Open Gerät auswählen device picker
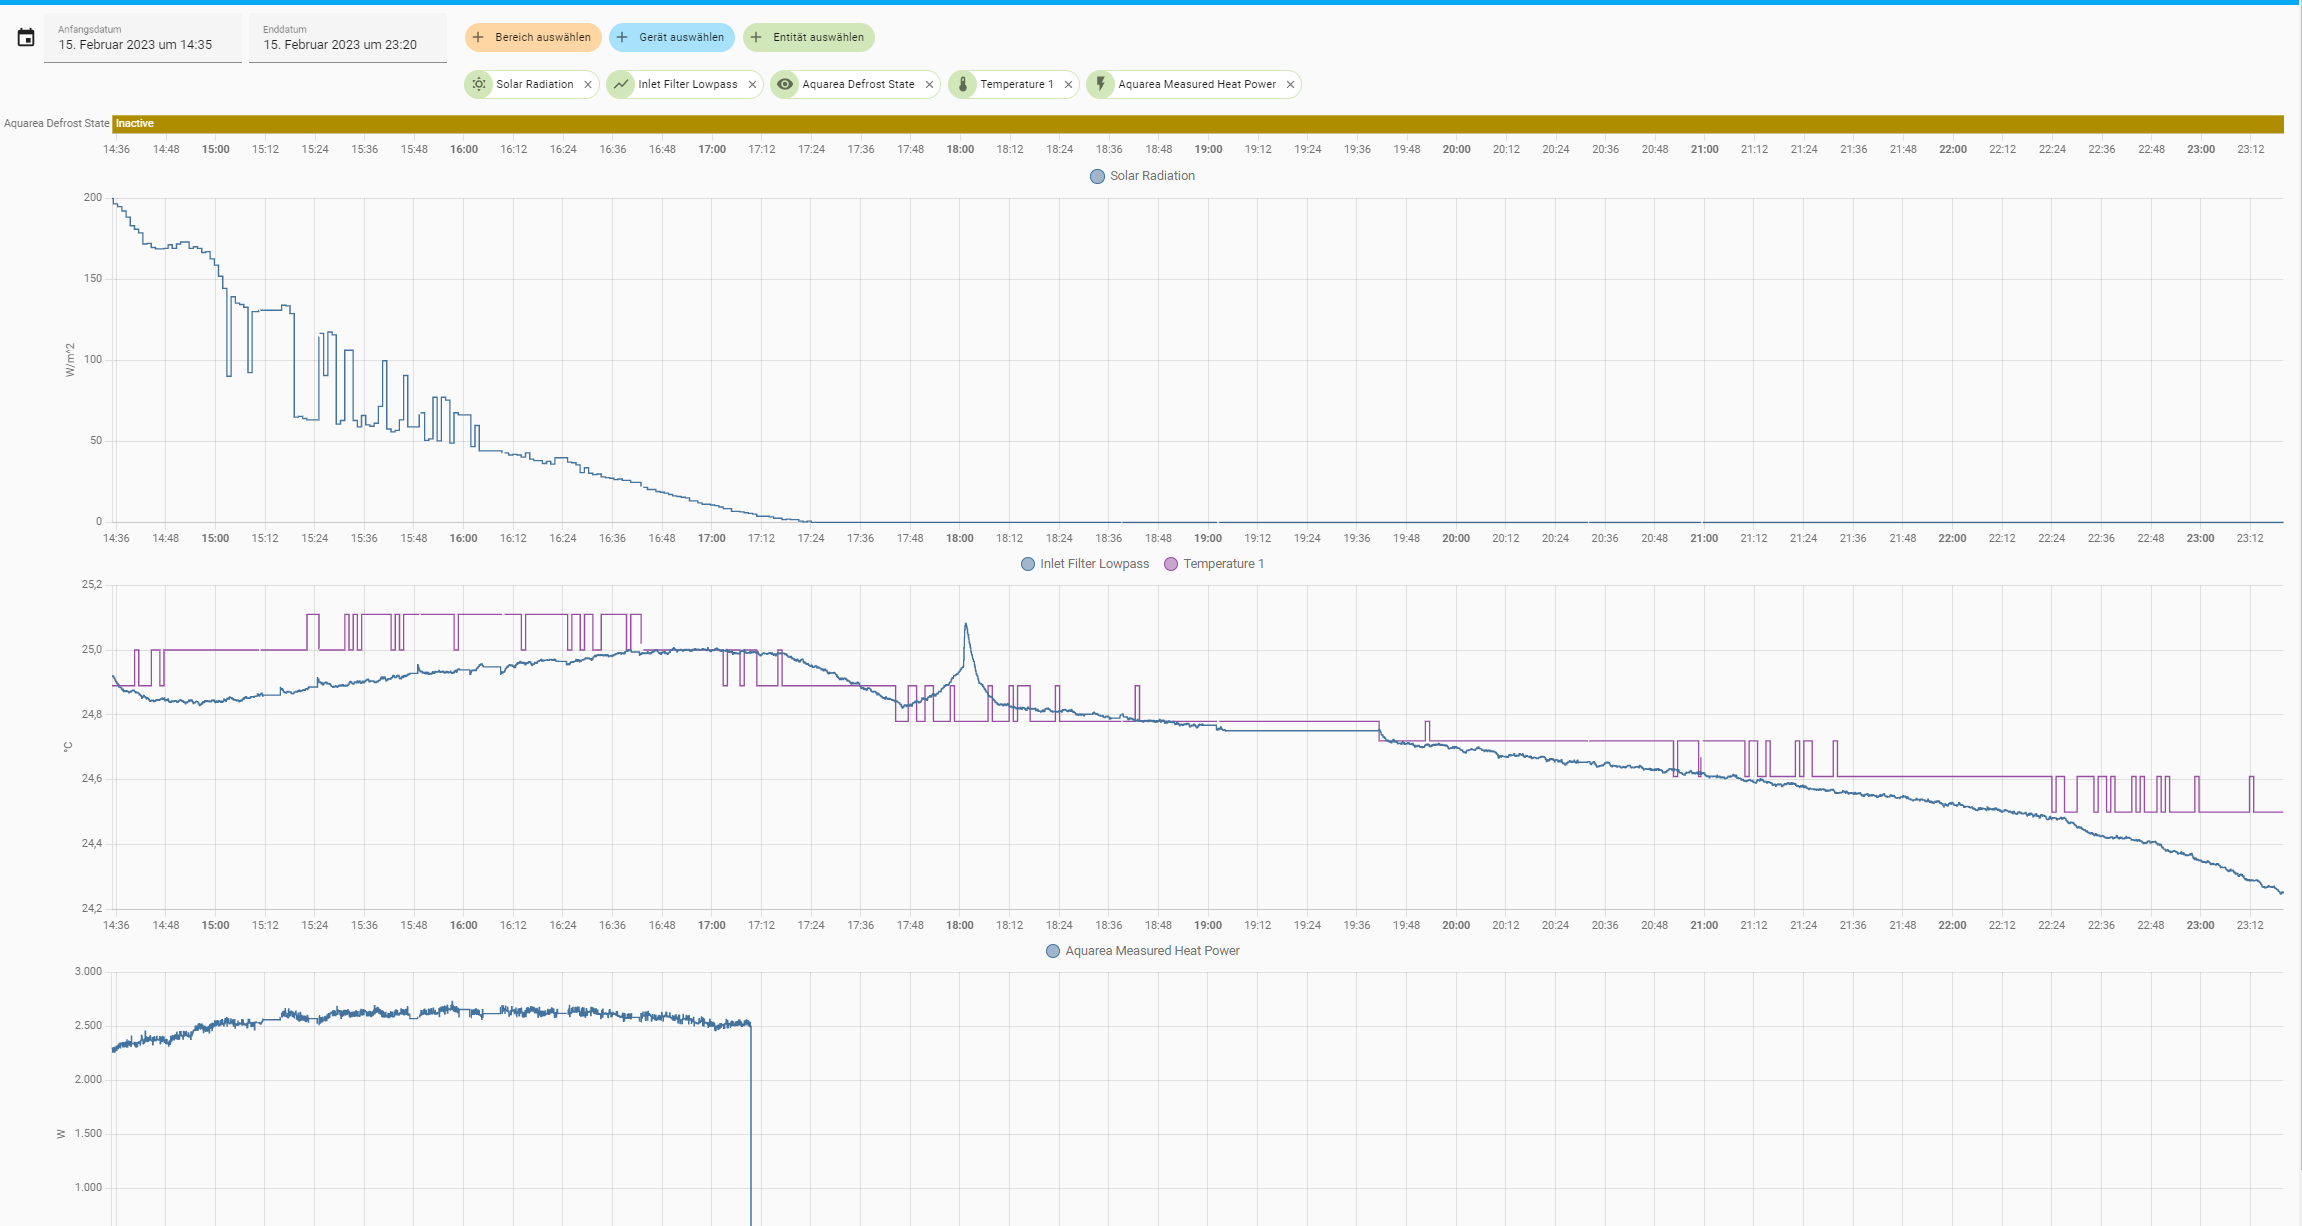2302x1226 pixels. [x=672, y=37]
